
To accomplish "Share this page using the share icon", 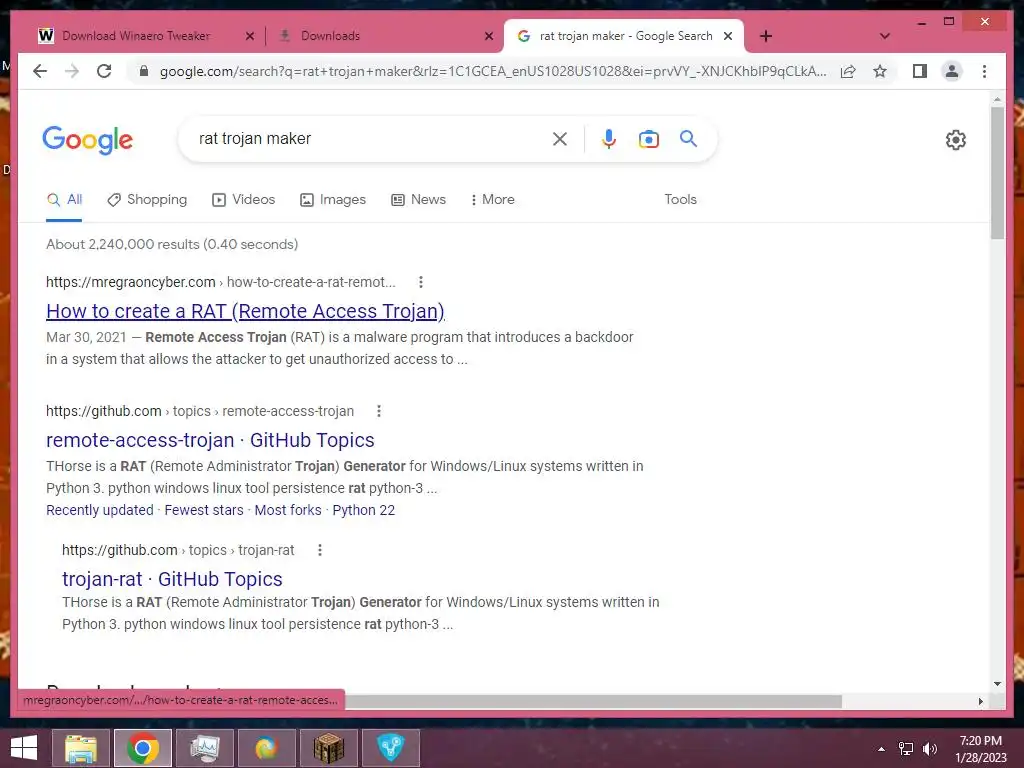I will [848, 71].
